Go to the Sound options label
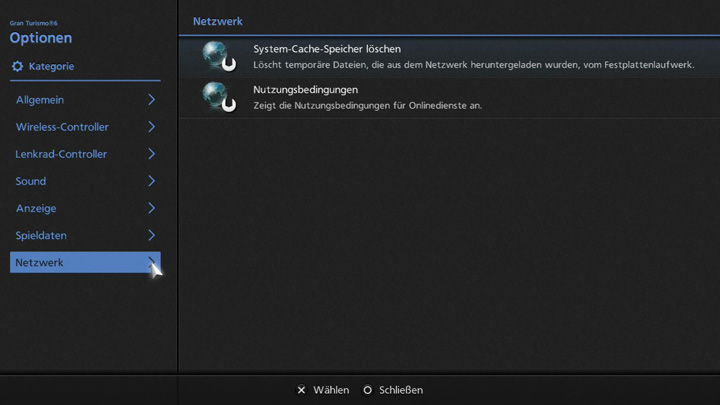 click(31, 181)
